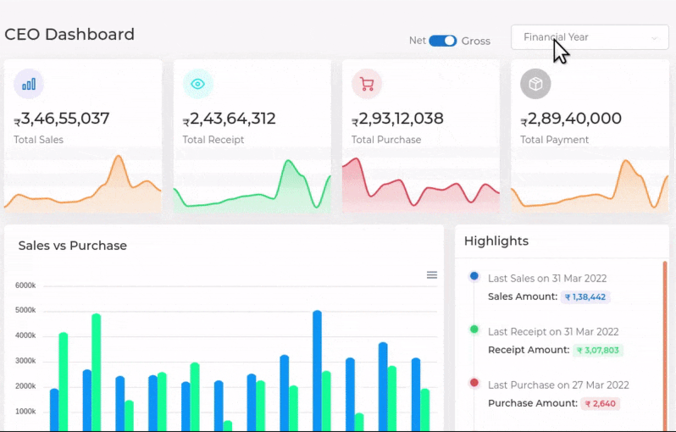The width and height of the screenshot is (676, 432).
Task: Toggle the Net/Gross switch
Action: coord(443,41)
